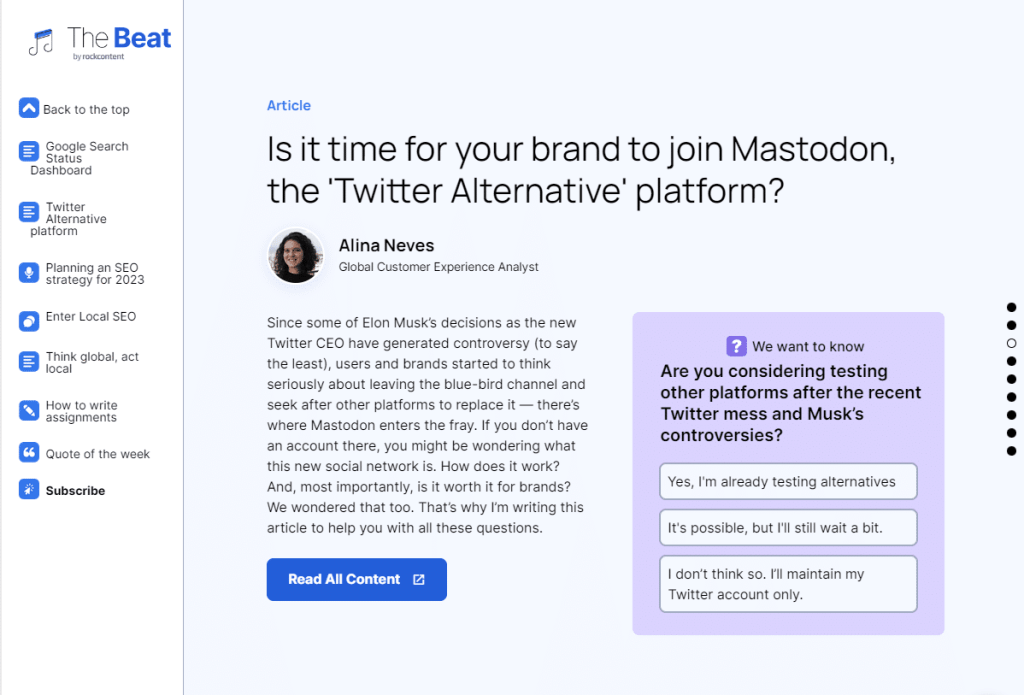Go to How to write assignments section
The height and width of the screenshot is (695, 1024).
click(x=82, y=411)
